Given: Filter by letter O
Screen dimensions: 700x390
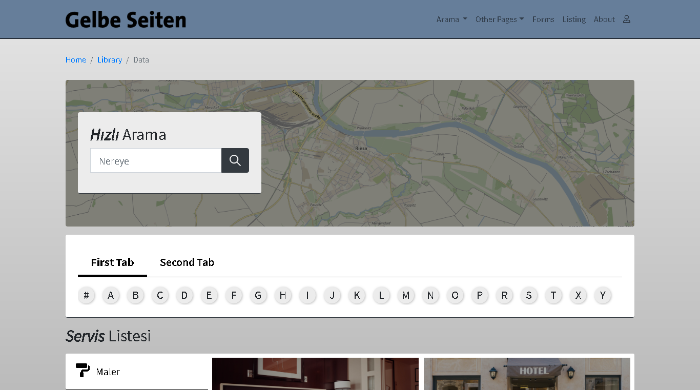Looking at the screenshot, I should (x=455, y=295).
